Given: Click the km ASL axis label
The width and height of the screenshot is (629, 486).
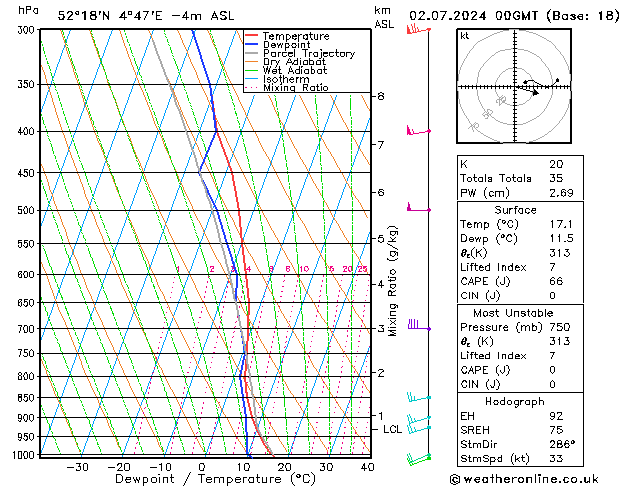Looking at the screenshot, I should click(x=384, y=17).
